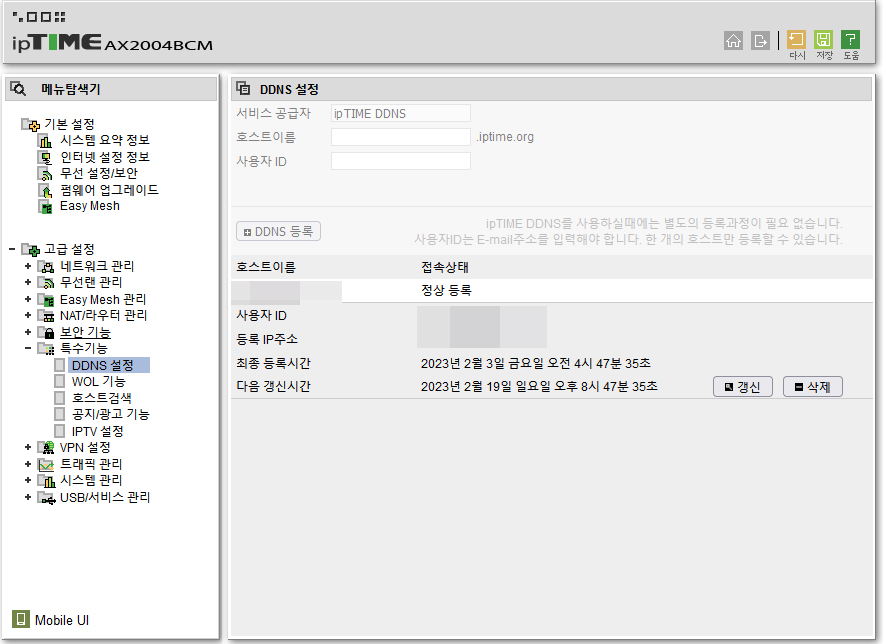Image resolution: width=886 pixels, height=644 pixels.
Task: Click the 트래픽 관리 graph icon
Action: coord(46,464)
